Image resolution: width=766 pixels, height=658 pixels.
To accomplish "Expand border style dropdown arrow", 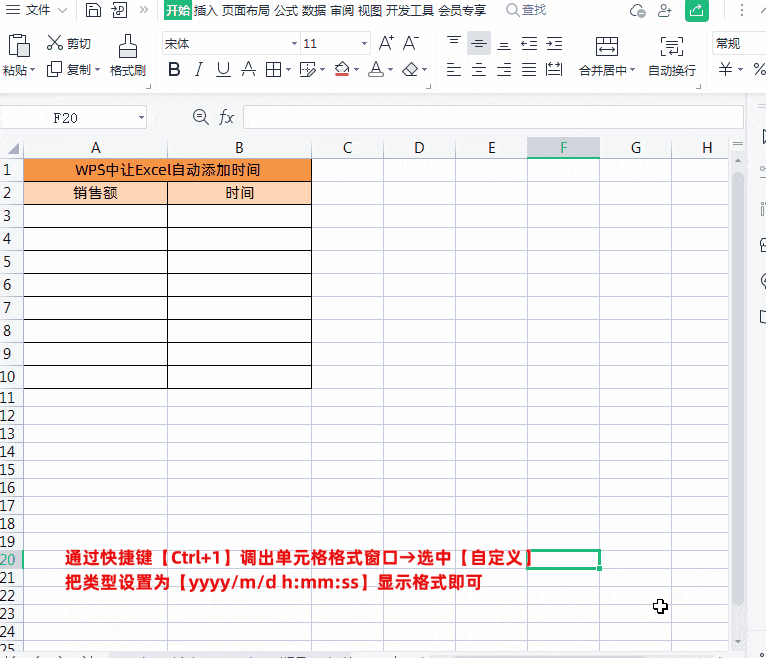I will 288,70.
